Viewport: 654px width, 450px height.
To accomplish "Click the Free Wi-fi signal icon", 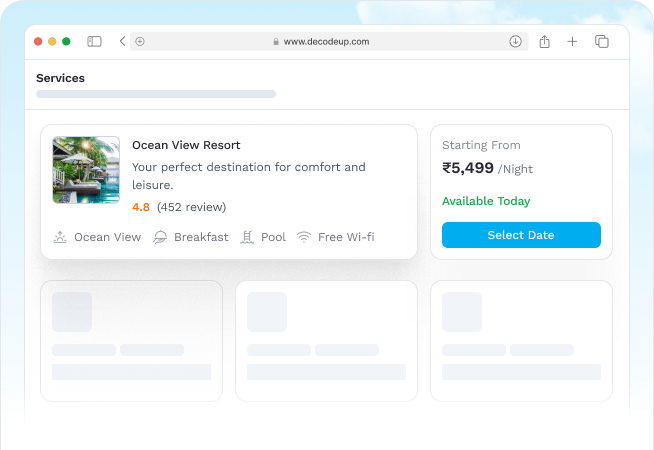I will point(304,237).
